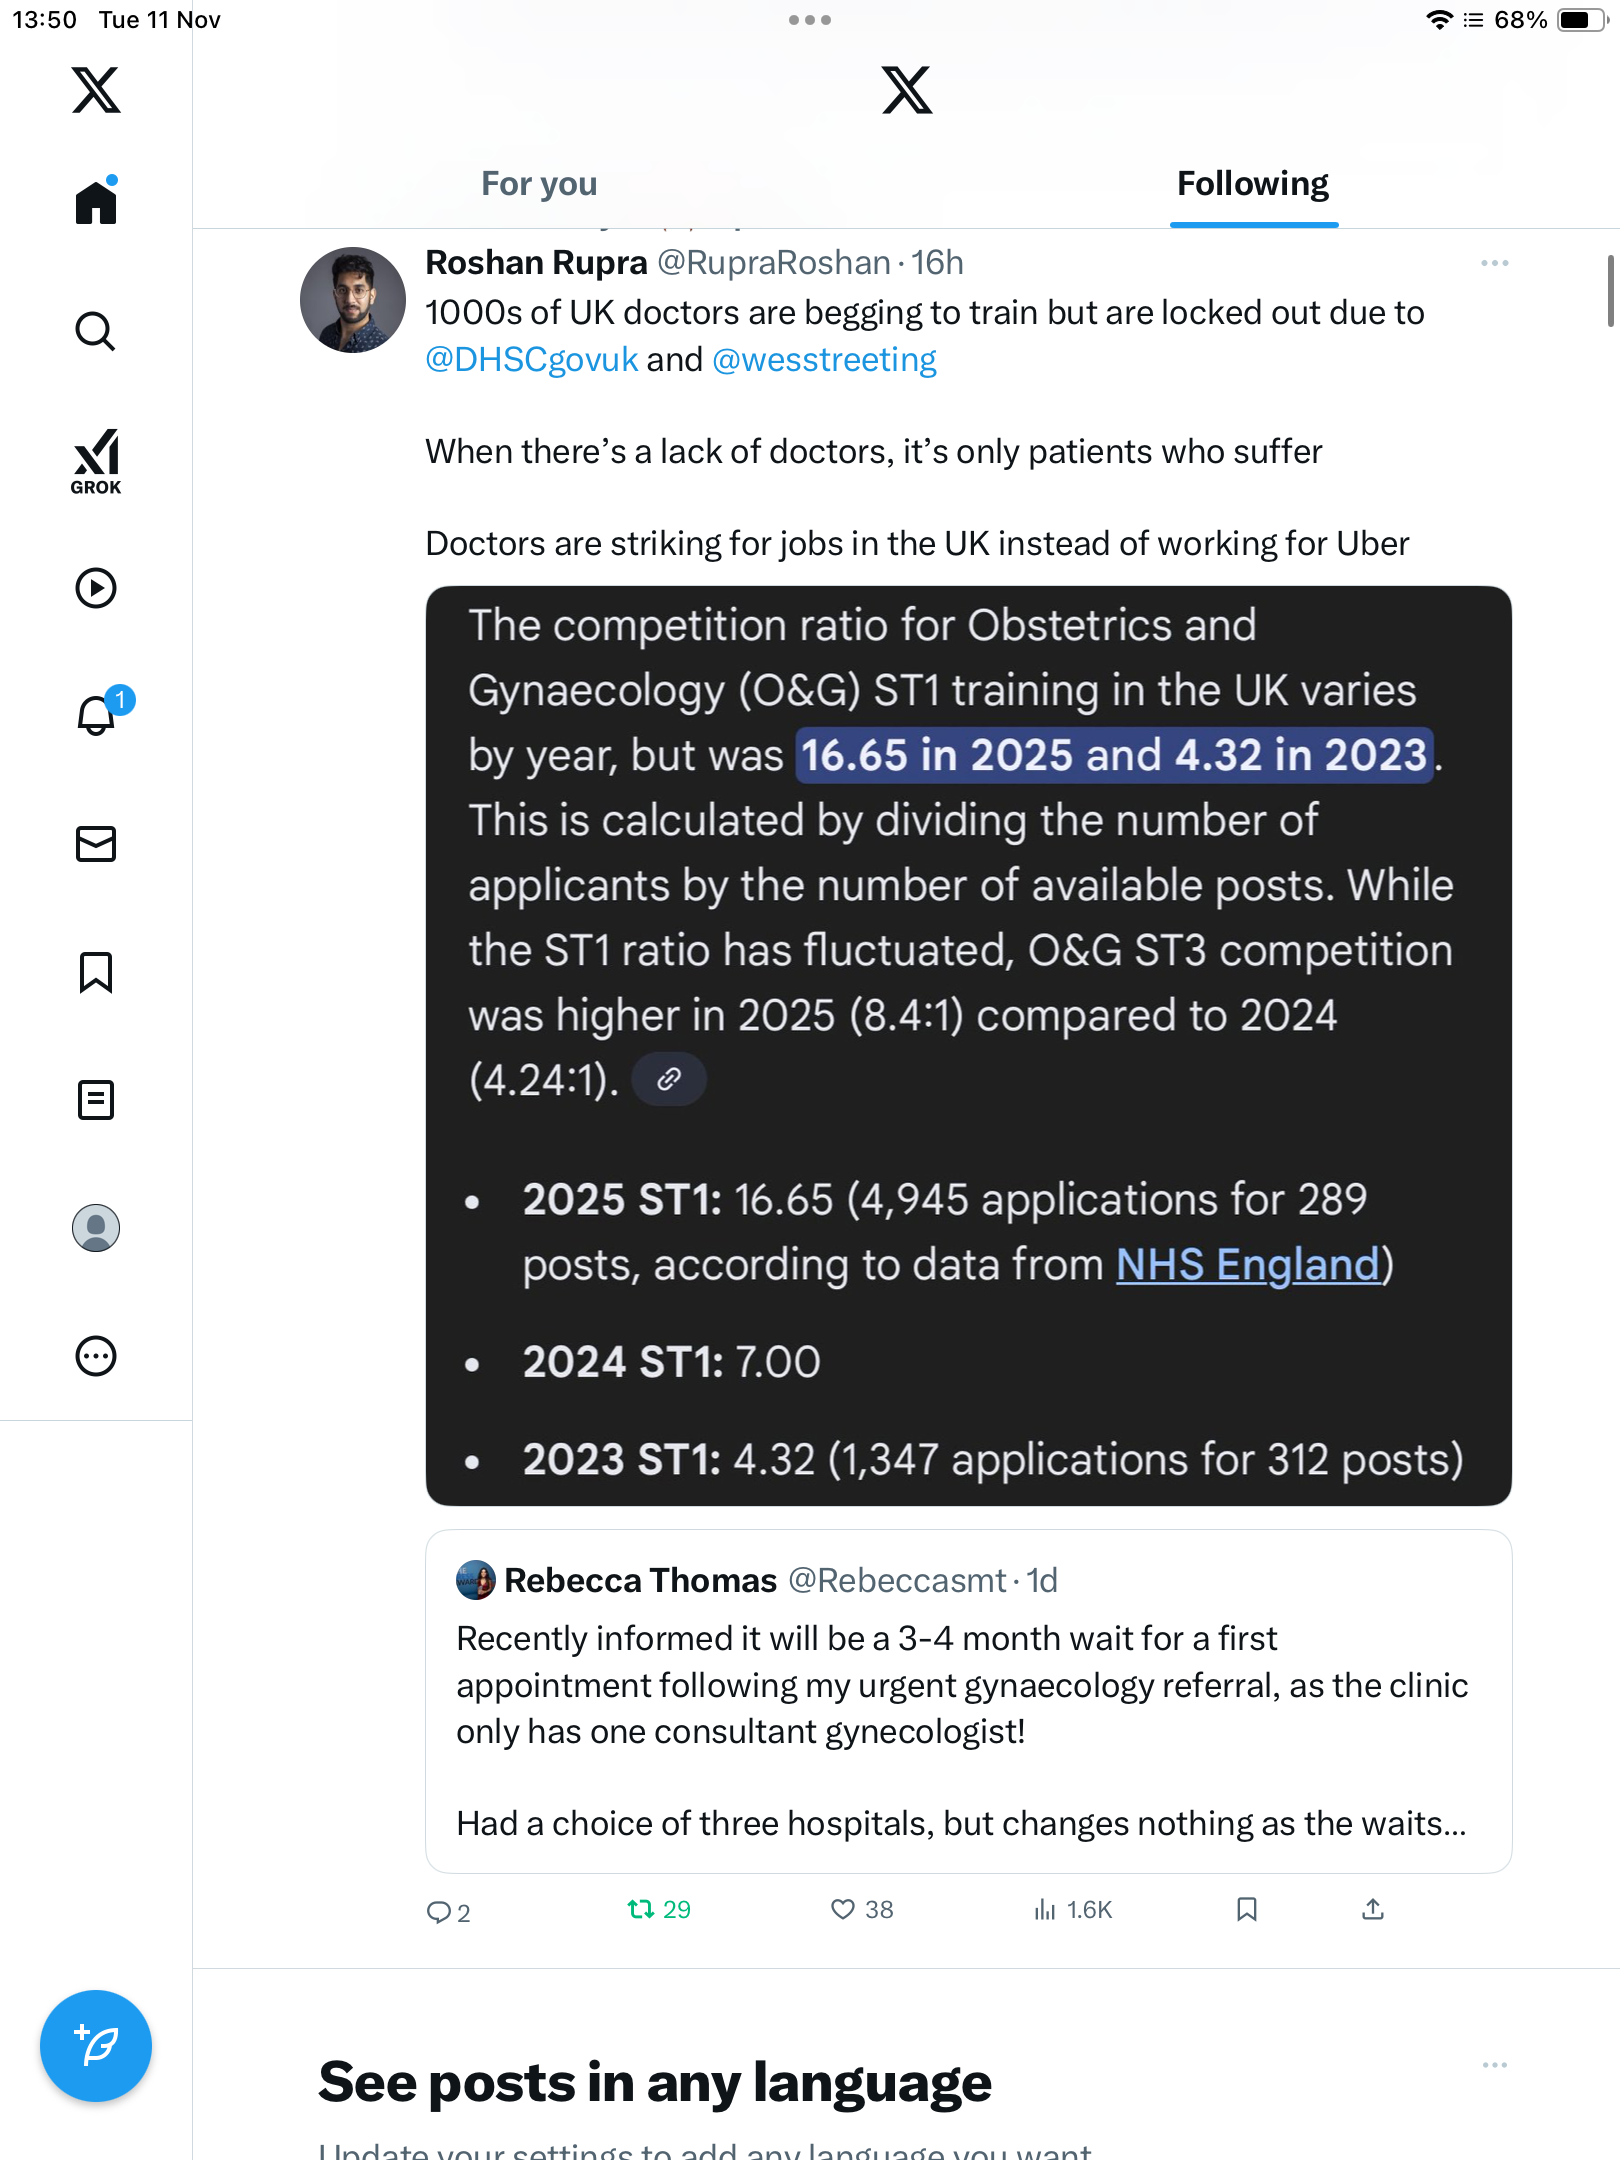This screenshot has height=2160, width=1620.
Task: Tap the compose new post button
Action: pos(96,2046)
